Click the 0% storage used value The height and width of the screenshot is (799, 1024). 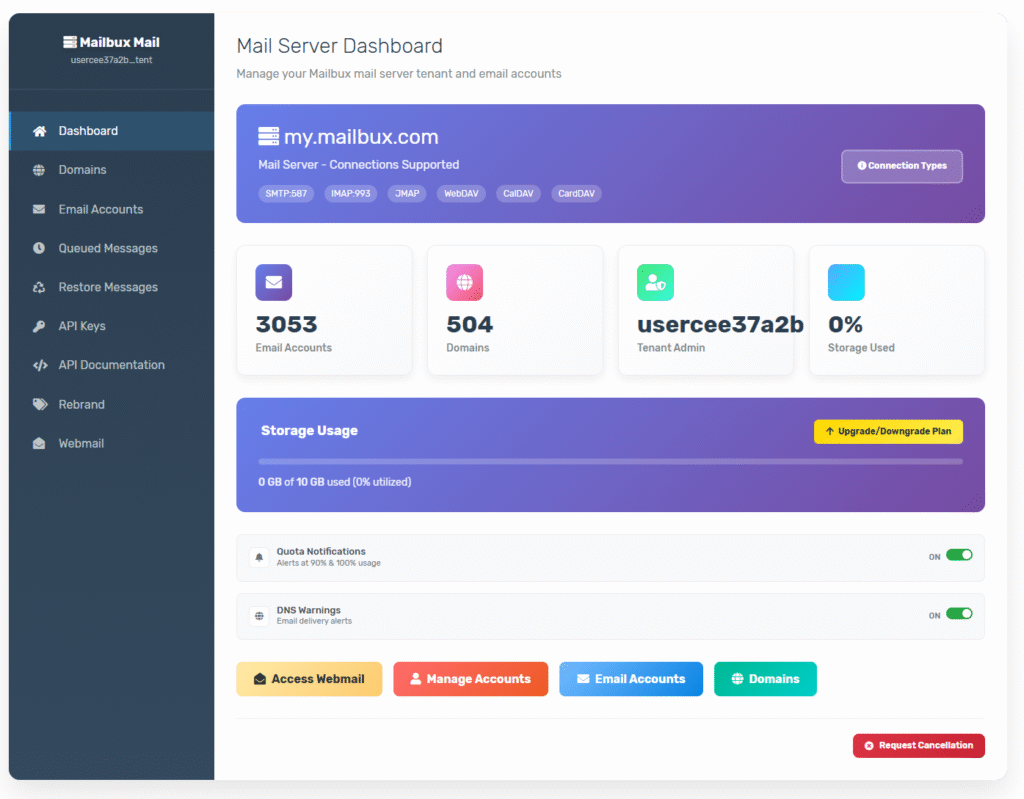pos(845,325)
